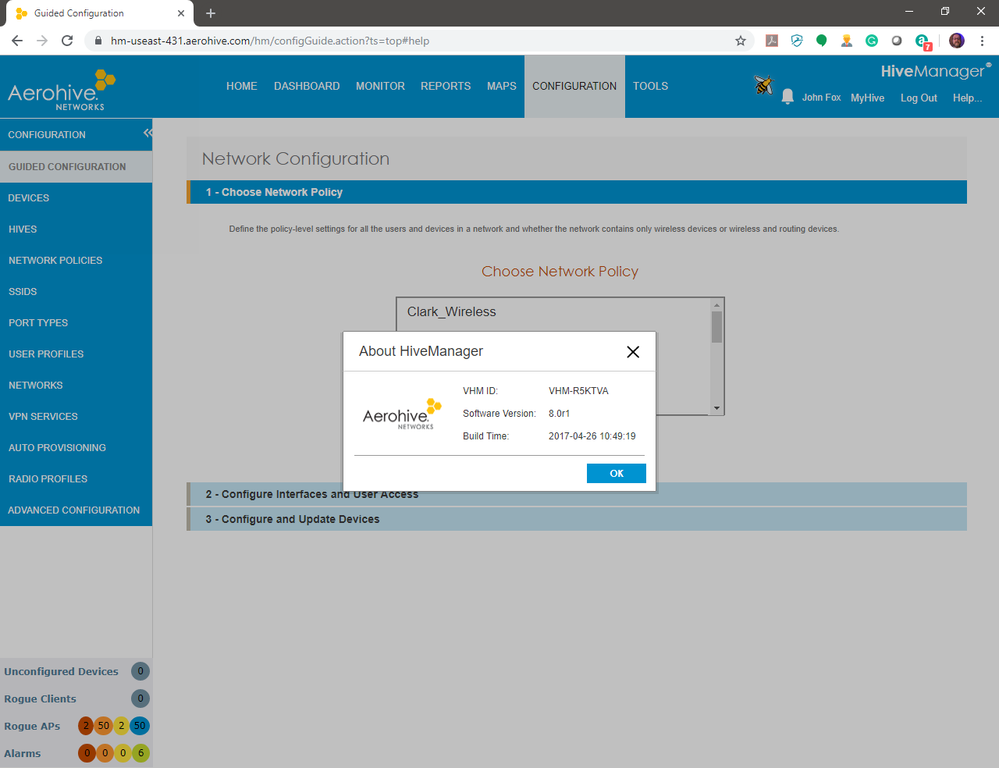
Task: Go forward in browser history
Action: click(x=42, y=41)
